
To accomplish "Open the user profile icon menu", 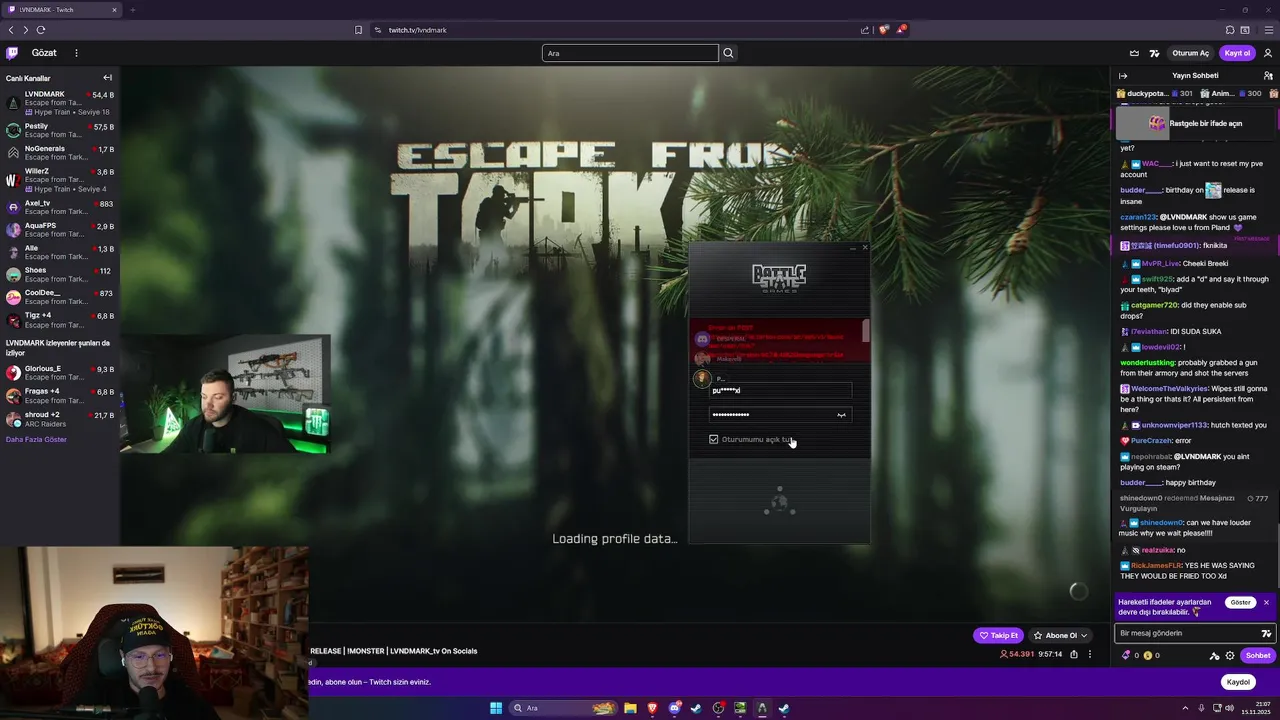I will pyautogui.click(x=1268, y=53).
